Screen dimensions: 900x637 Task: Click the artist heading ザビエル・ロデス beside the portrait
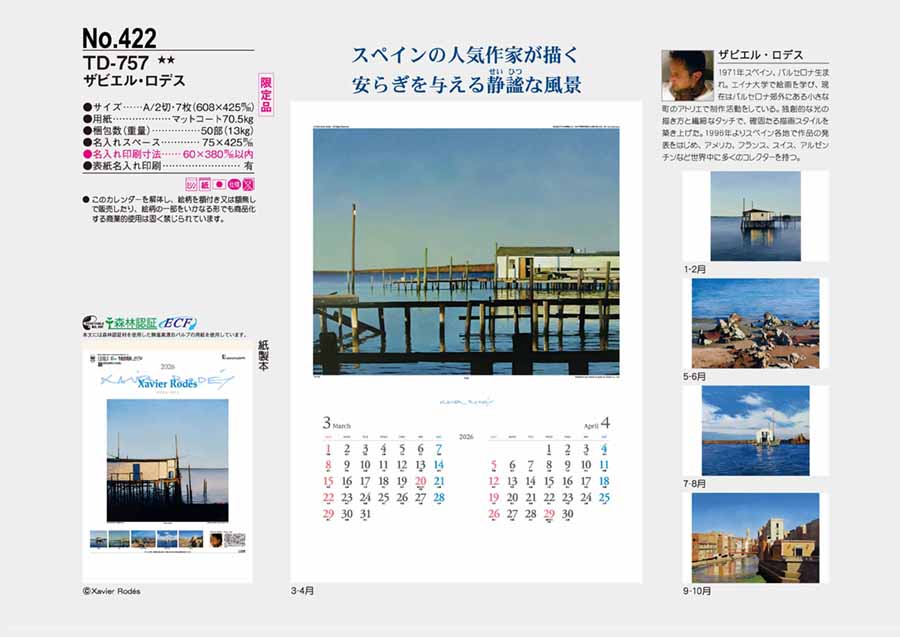761,55
